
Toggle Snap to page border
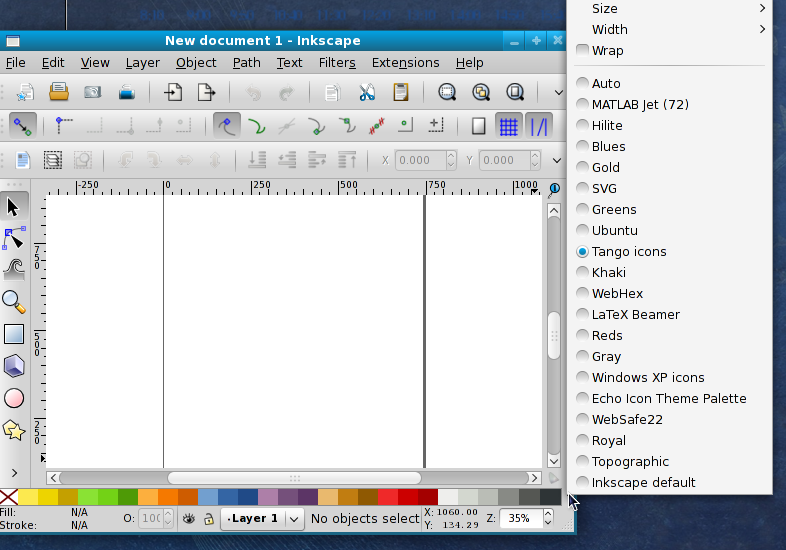tap(478, 126)
